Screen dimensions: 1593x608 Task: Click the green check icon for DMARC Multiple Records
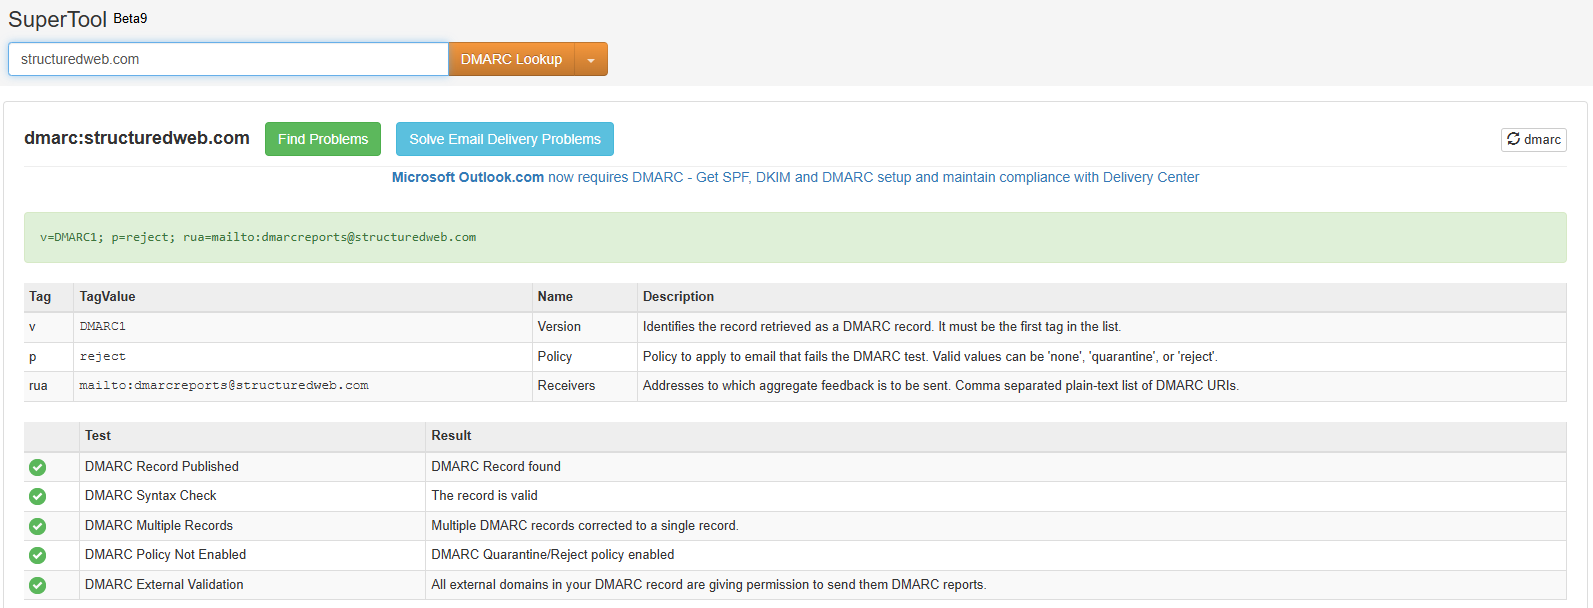pyautogui.click(x=37, y=526)
